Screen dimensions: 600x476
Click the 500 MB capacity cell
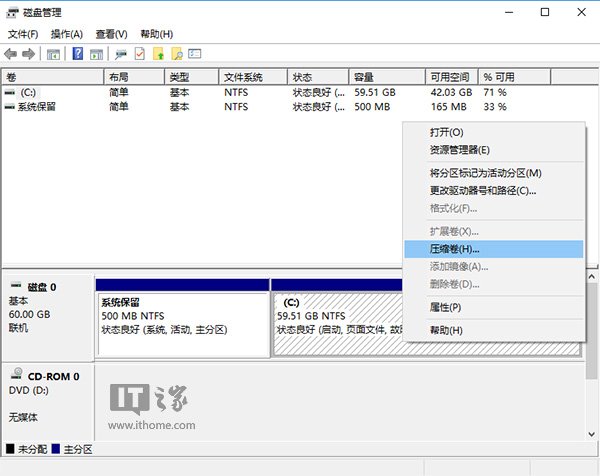click(372, 107)
